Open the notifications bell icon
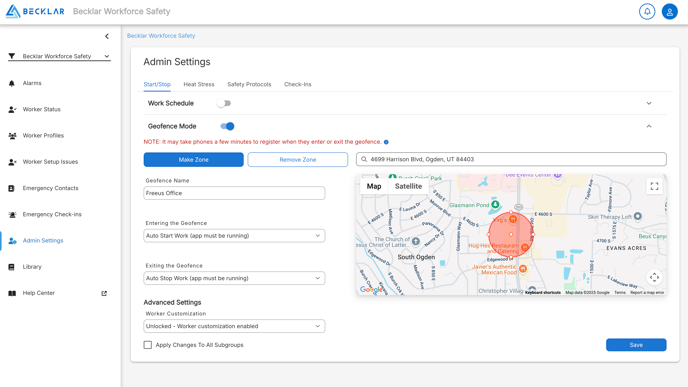This screenshot has height=387, width=688. 647,11
